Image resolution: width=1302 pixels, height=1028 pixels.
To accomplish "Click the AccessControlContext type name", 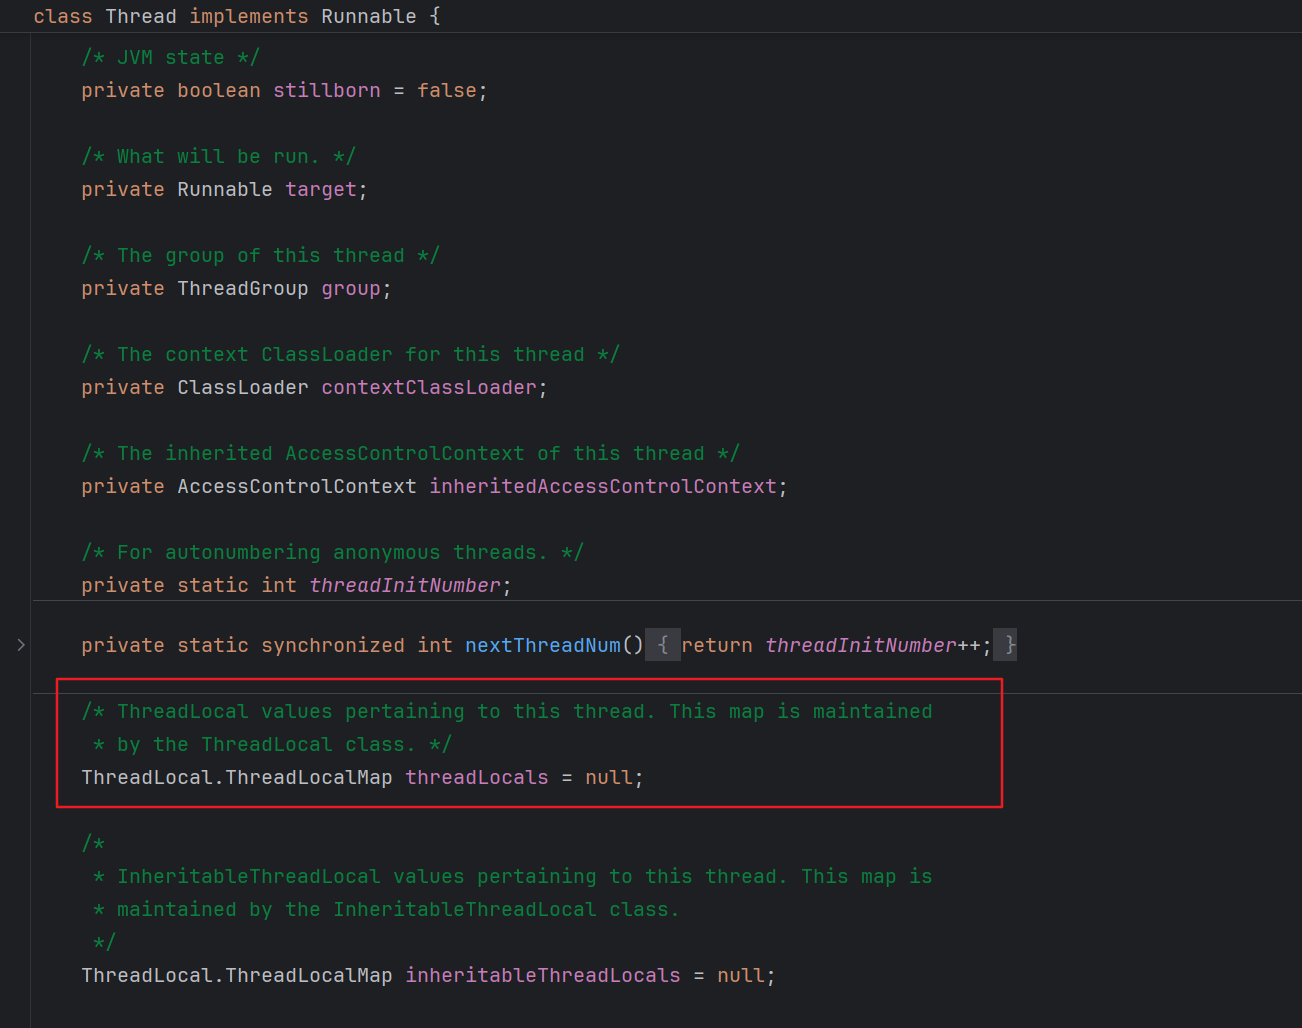I will point(296,486).
